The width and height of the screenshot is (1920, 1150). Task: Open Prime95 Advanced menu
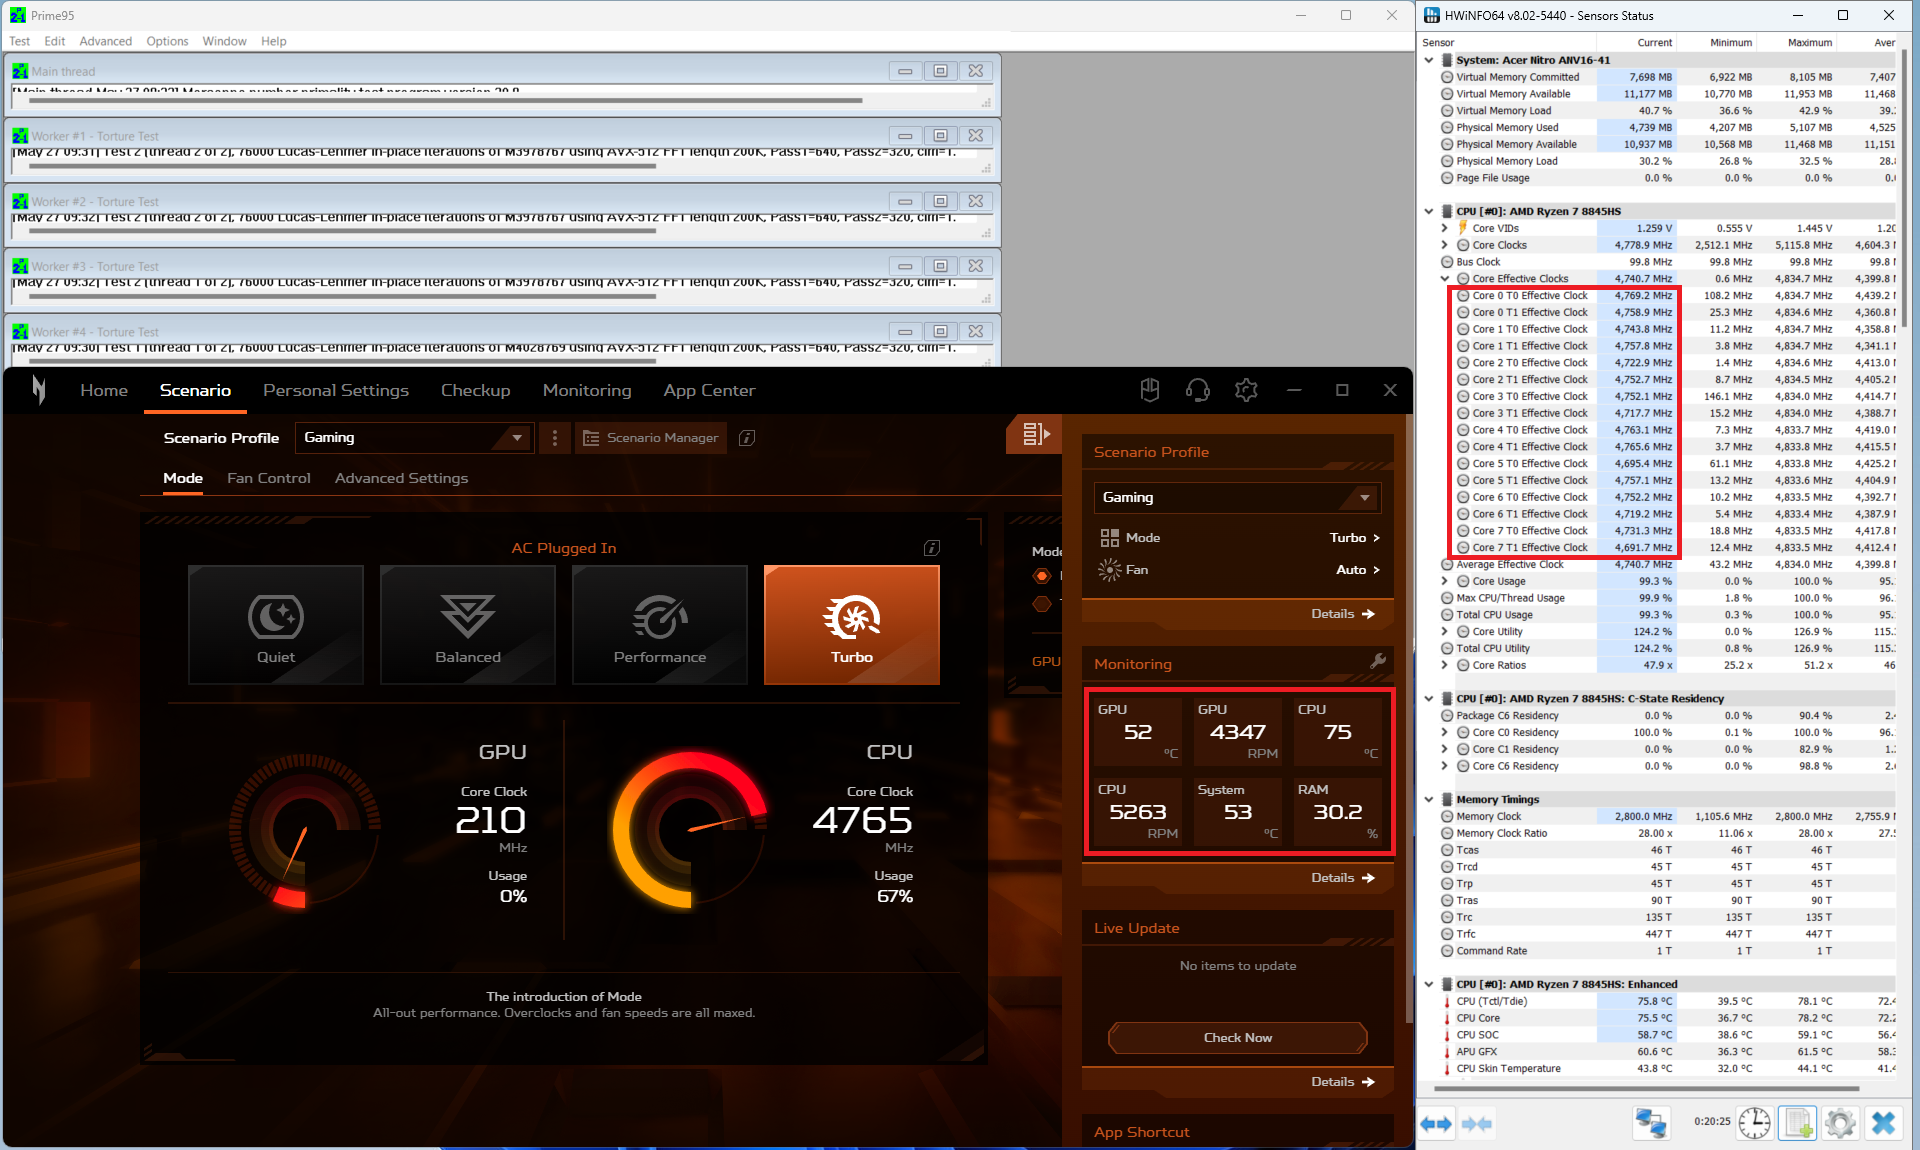point(106,41)
